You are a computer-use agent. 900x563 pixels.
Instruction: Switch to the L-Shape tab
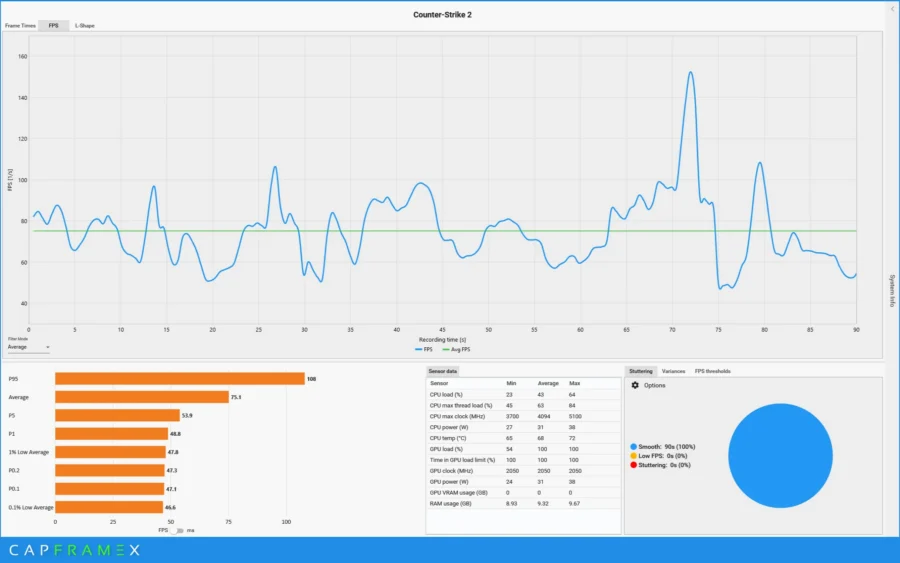coord(84,26)
